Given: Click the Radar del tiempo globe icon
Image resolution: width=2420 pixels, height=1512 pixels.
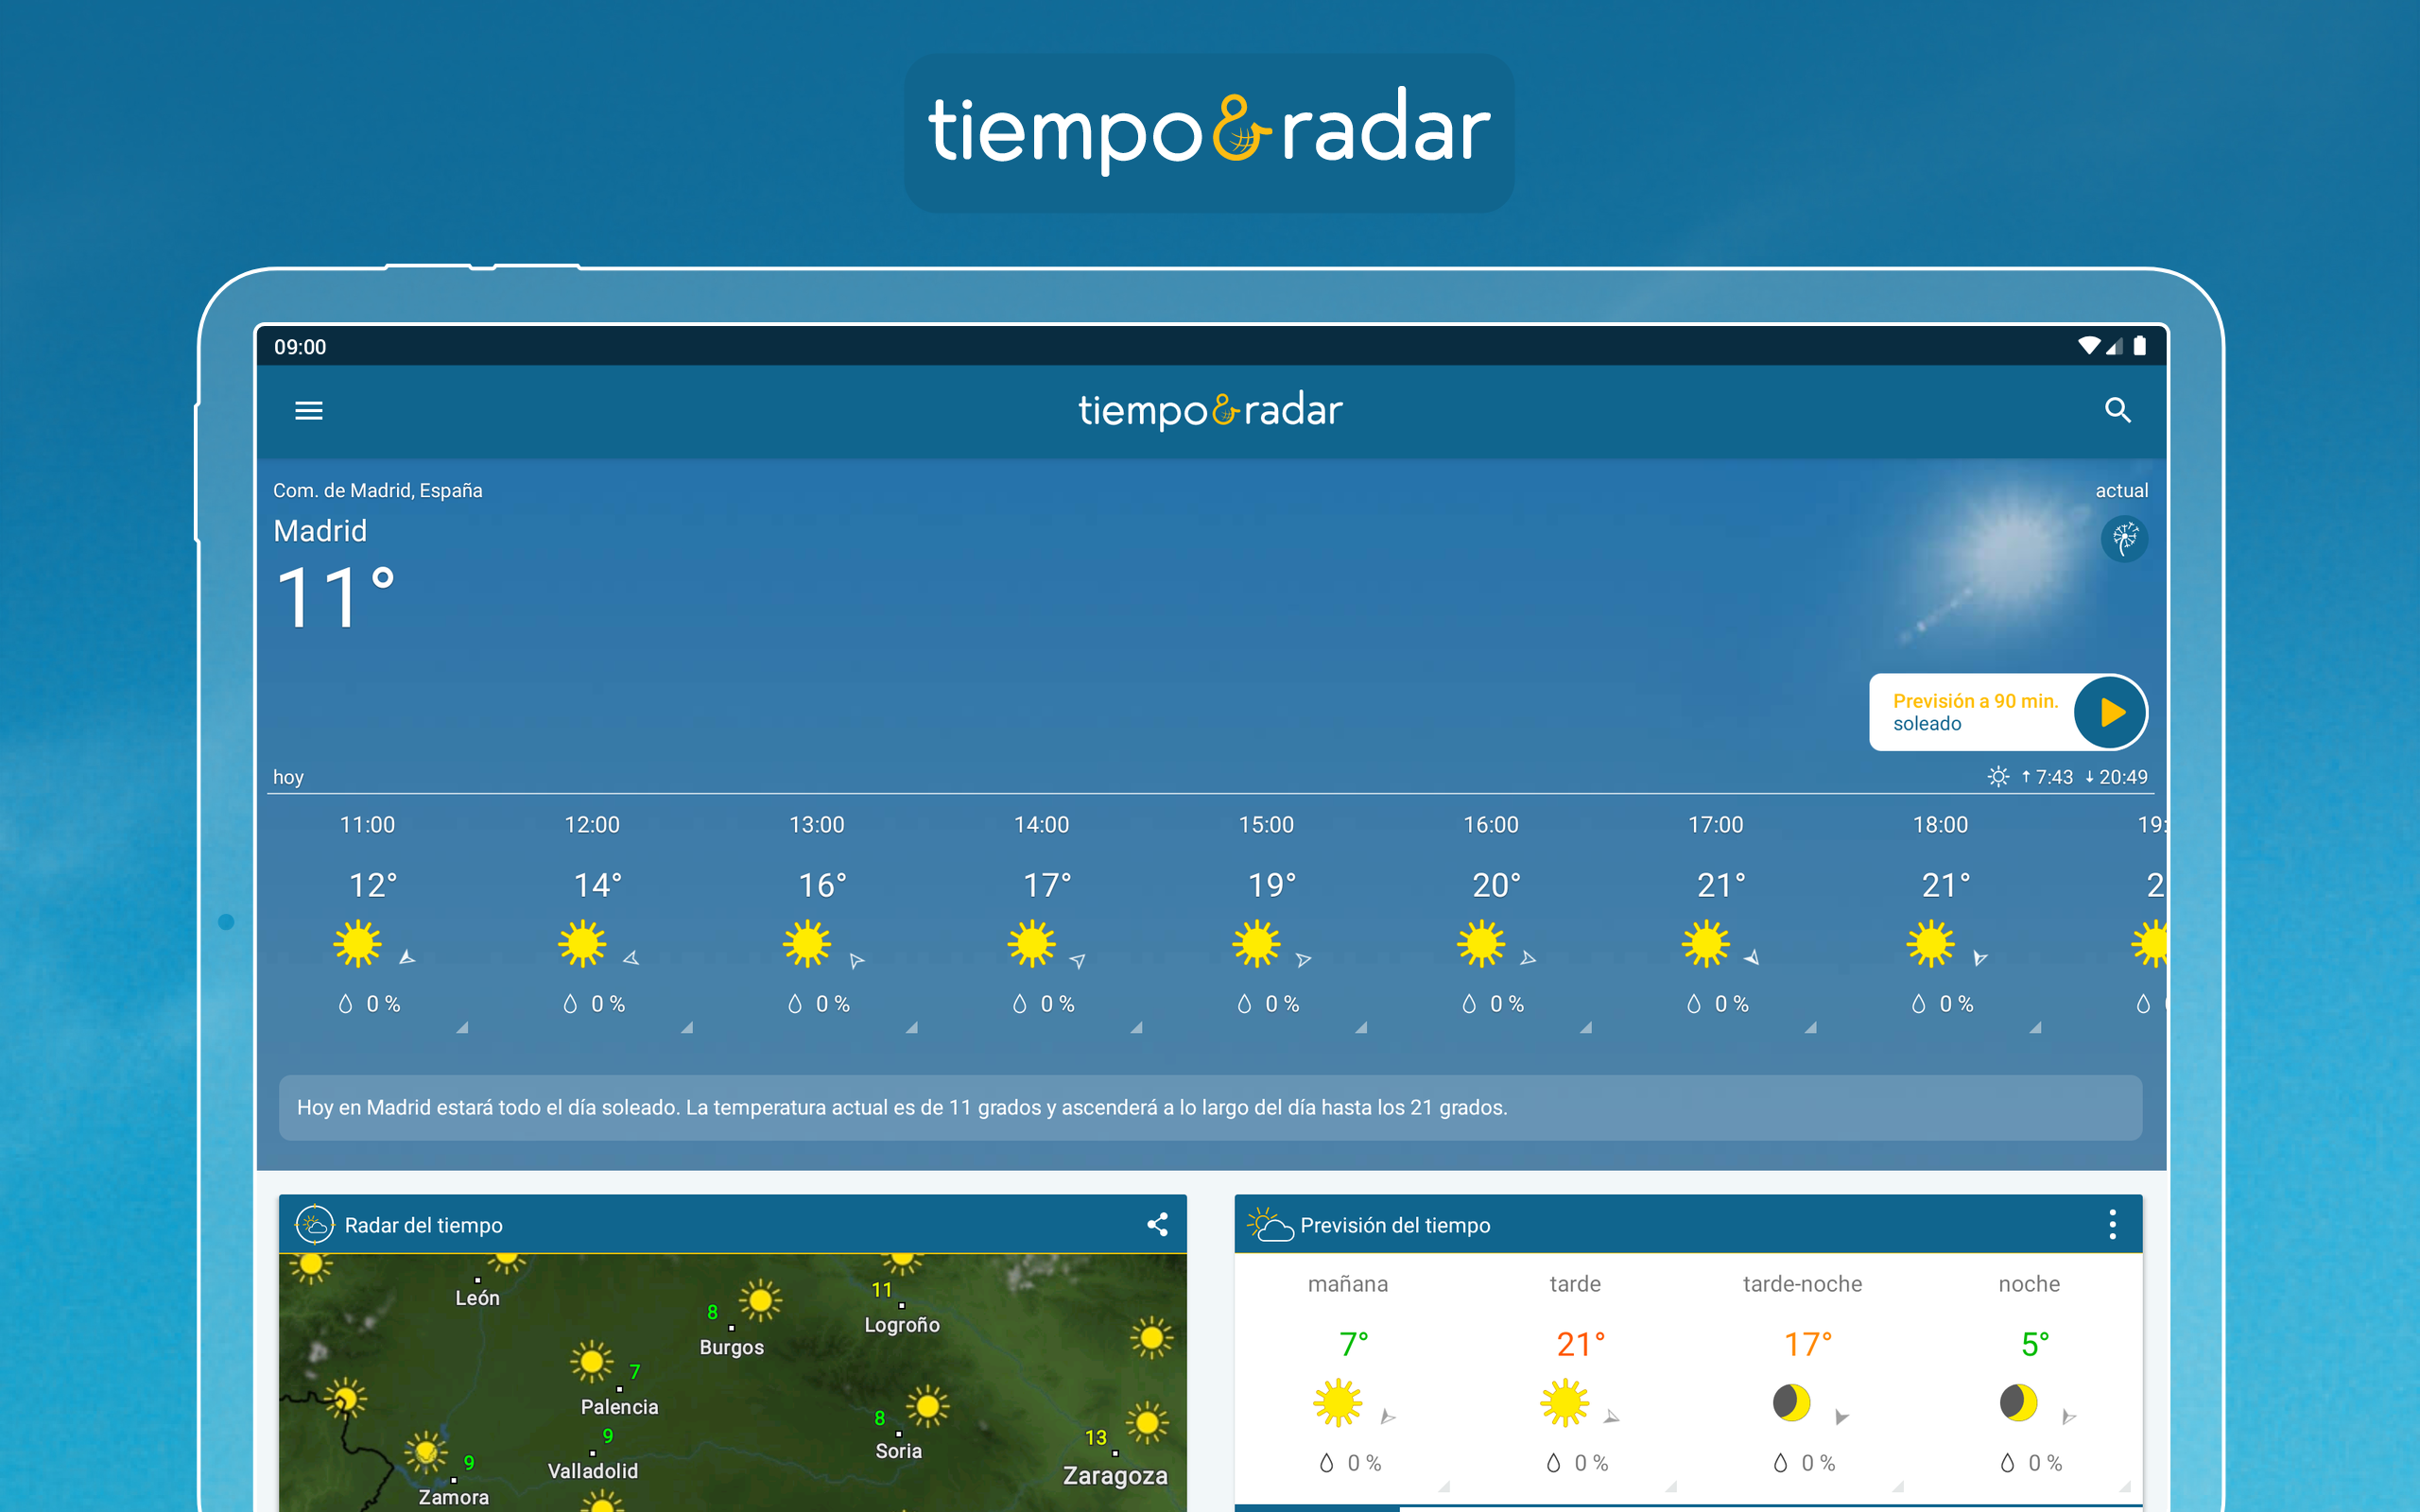Looking at the screenshot, I should (x=314, y=1224).
